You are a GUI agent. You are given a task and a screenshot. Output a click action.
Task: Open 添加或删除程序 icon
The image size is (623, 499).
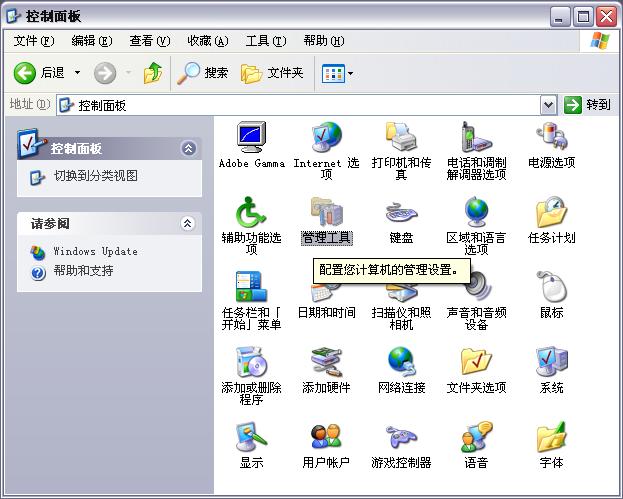point(251,363)
